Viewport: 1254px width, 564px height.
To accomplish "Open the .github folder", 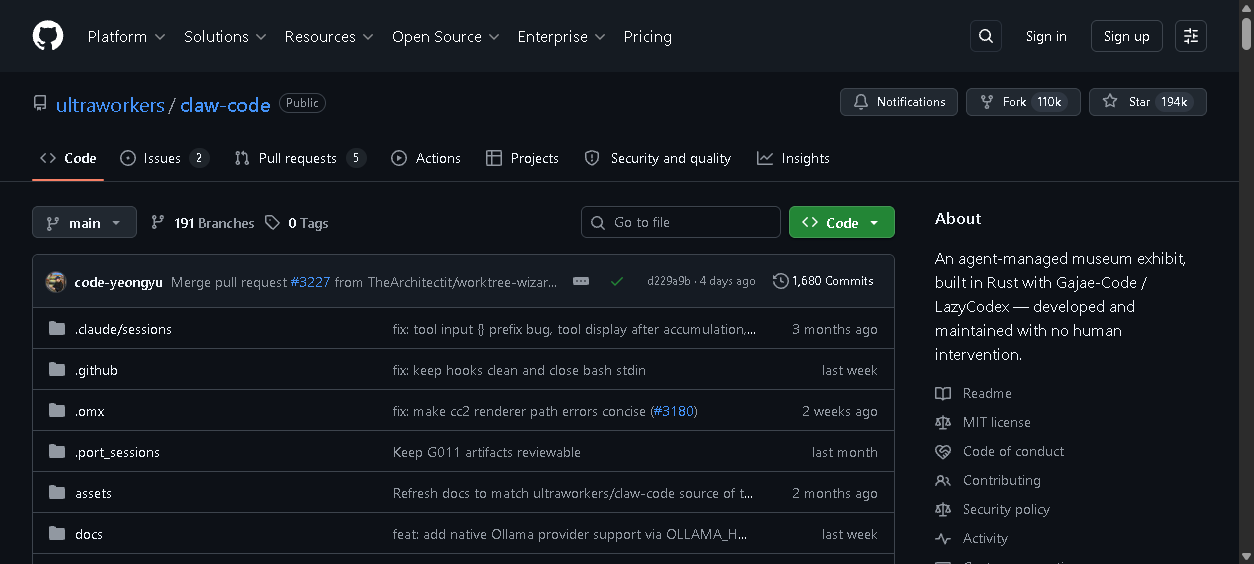I will tap(96, 370).
